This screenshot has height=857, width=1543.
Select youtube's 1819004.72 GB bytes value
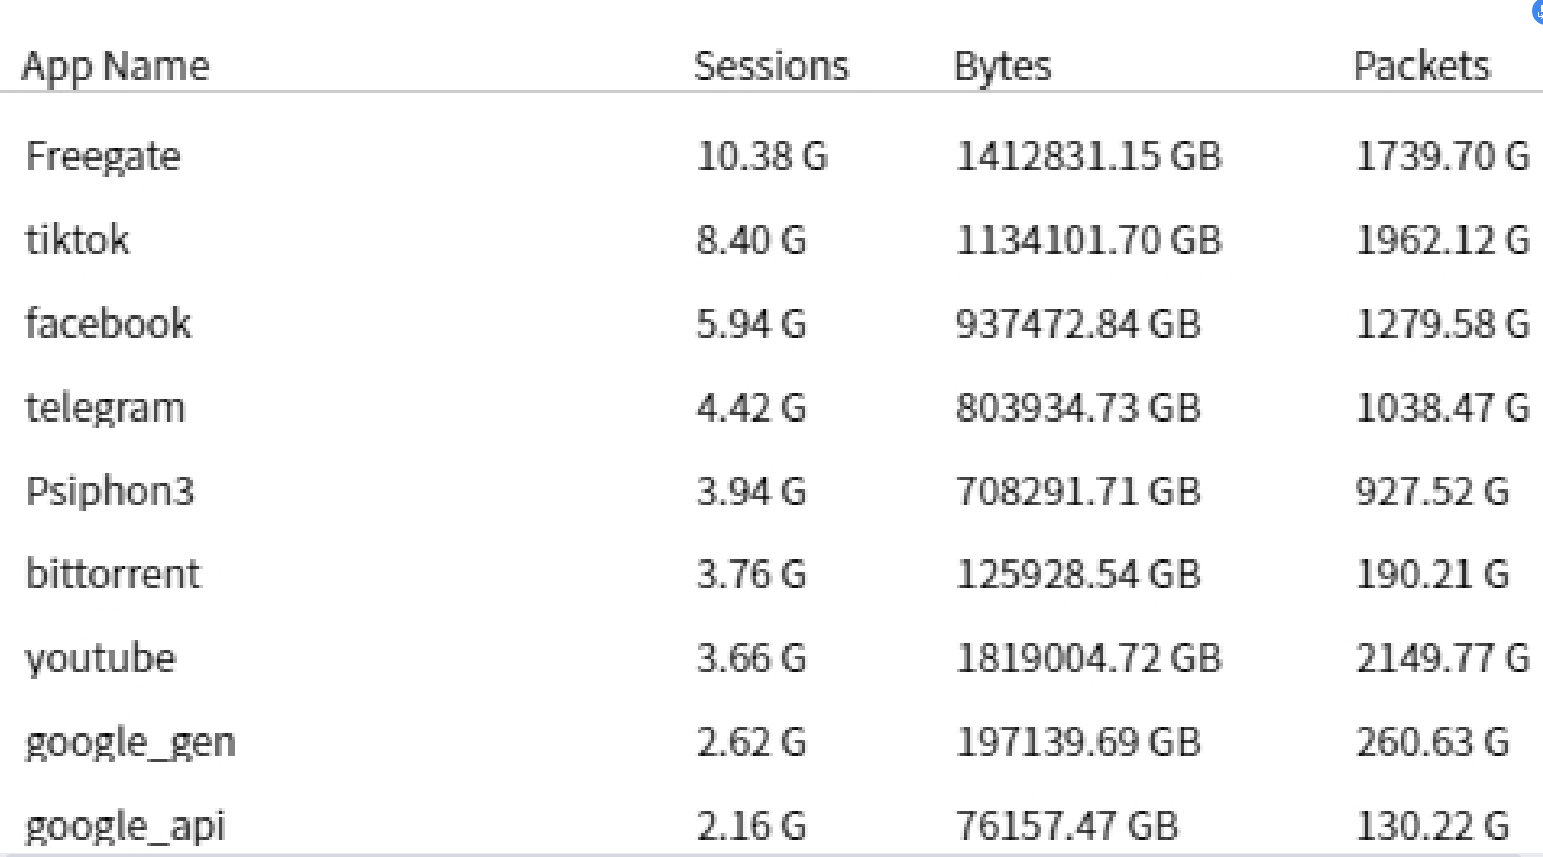tap(1088, 658)
